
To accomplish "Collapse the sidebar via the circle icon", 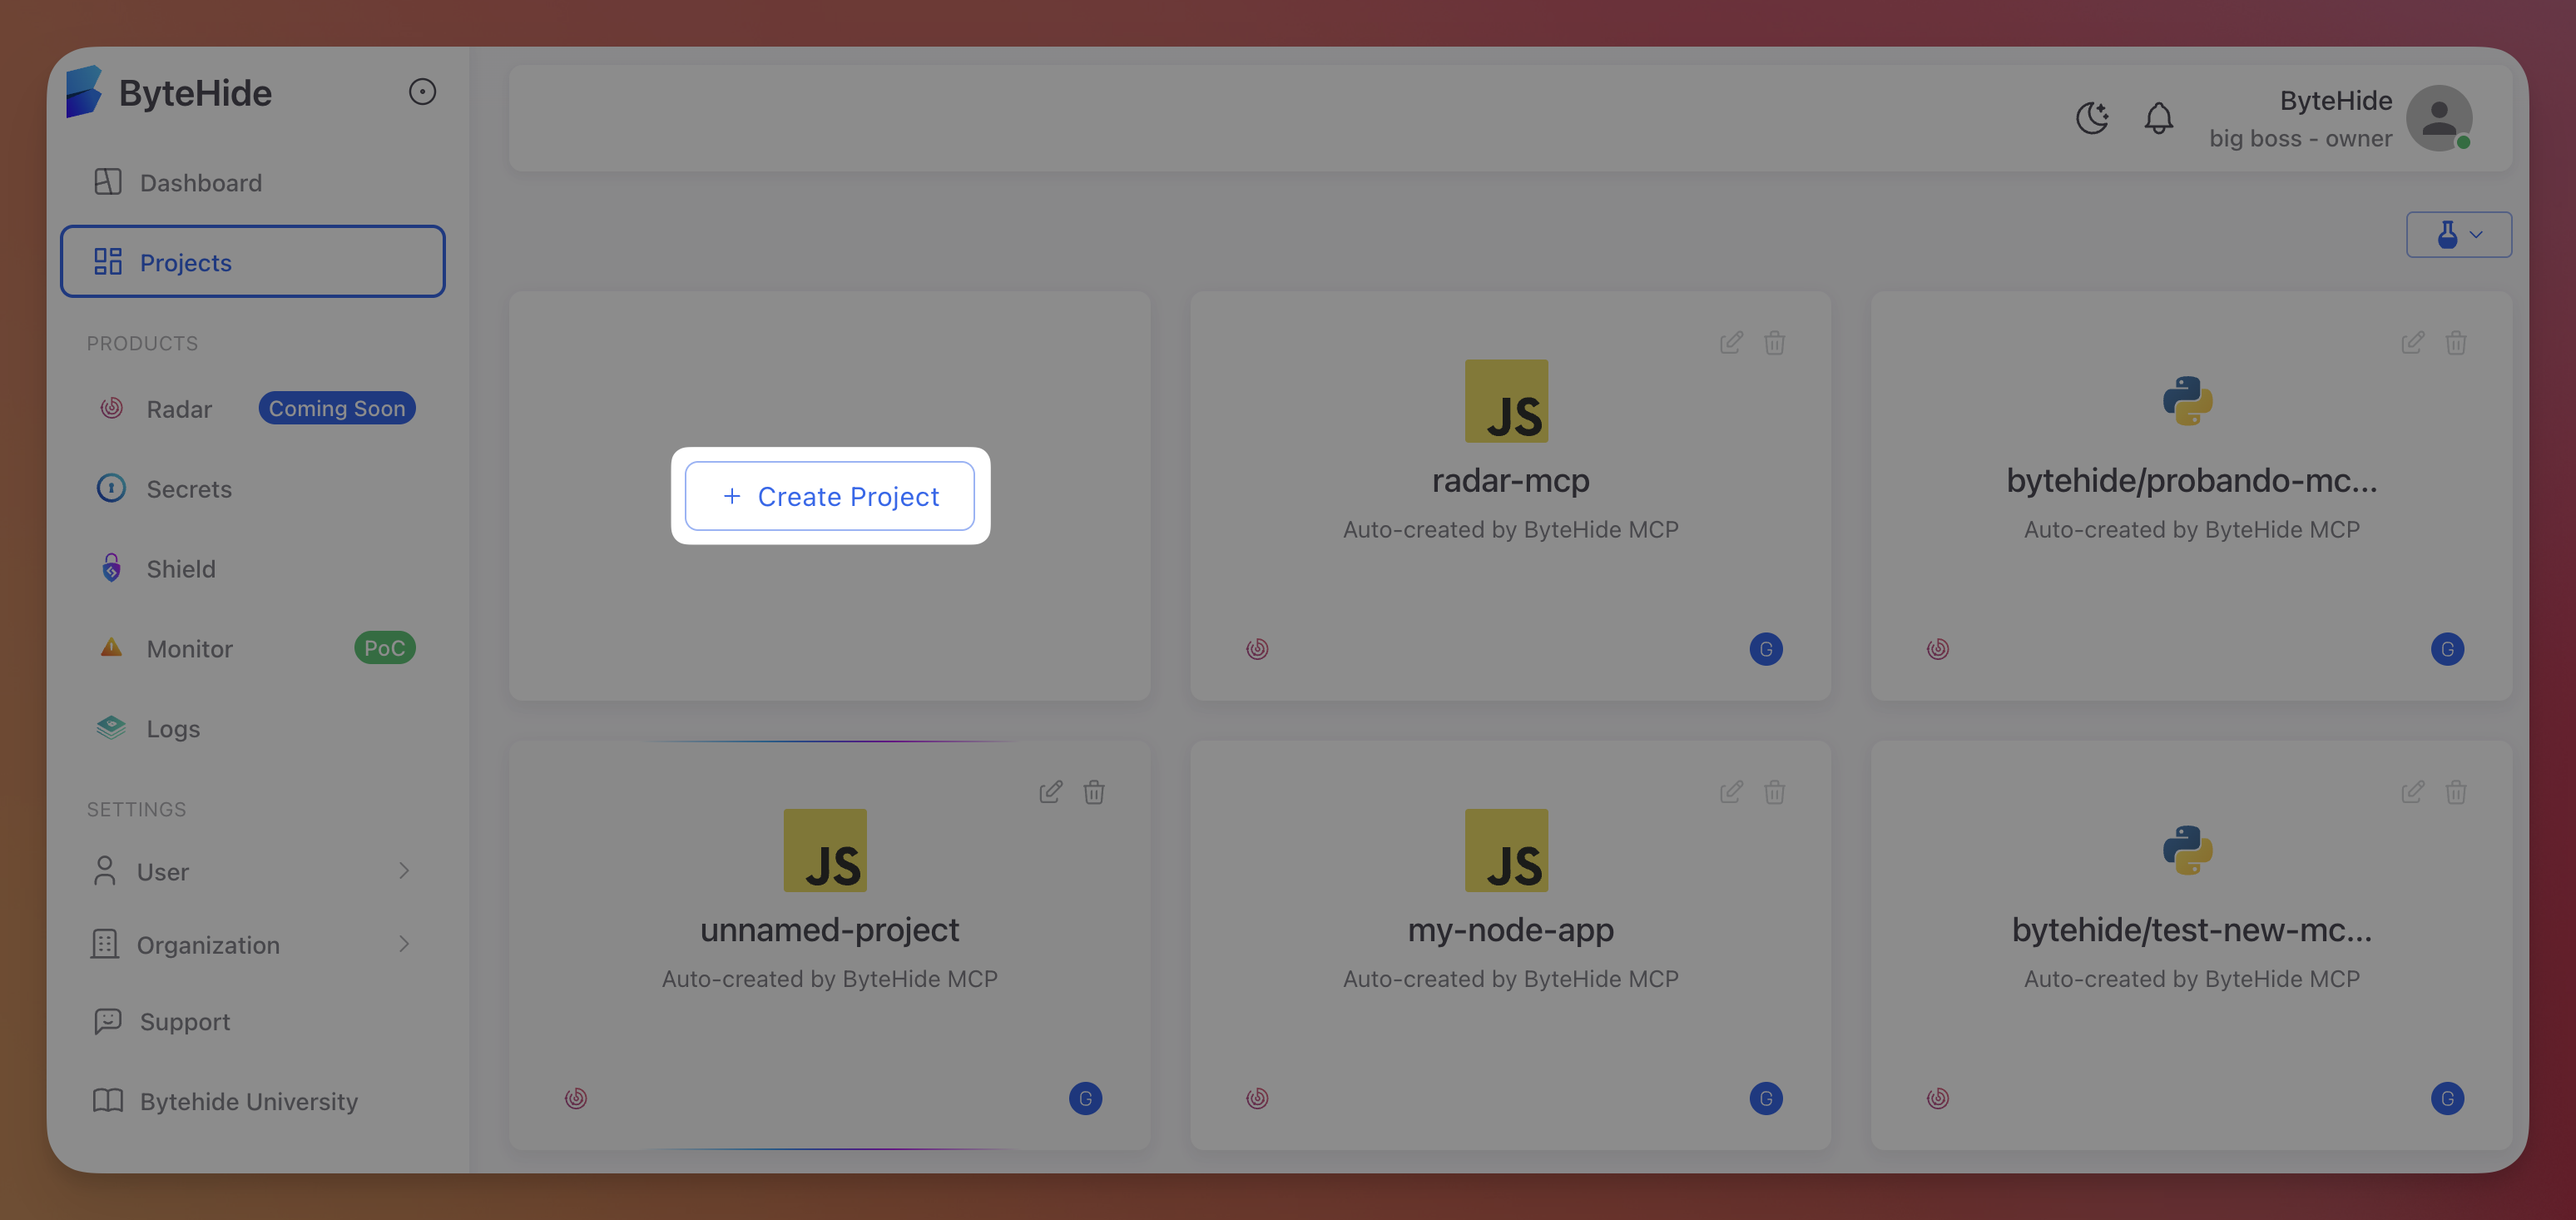I will pyautogui.click(x=422, y=91).
